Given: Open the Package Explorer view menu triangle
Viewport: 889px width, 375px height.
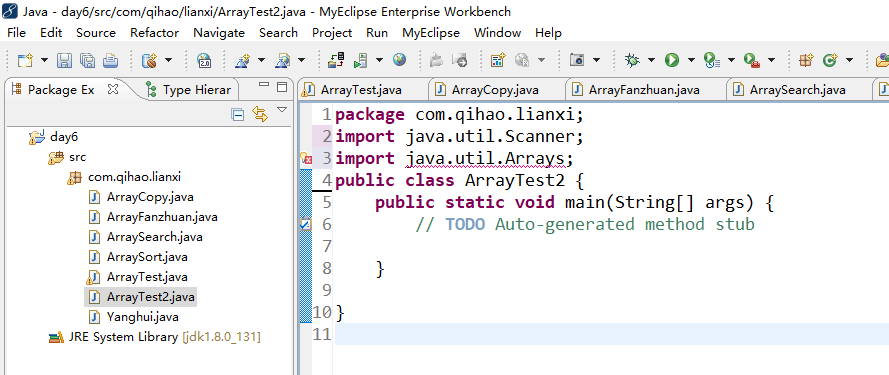Looking at the screenshot, I should (282, 109).
